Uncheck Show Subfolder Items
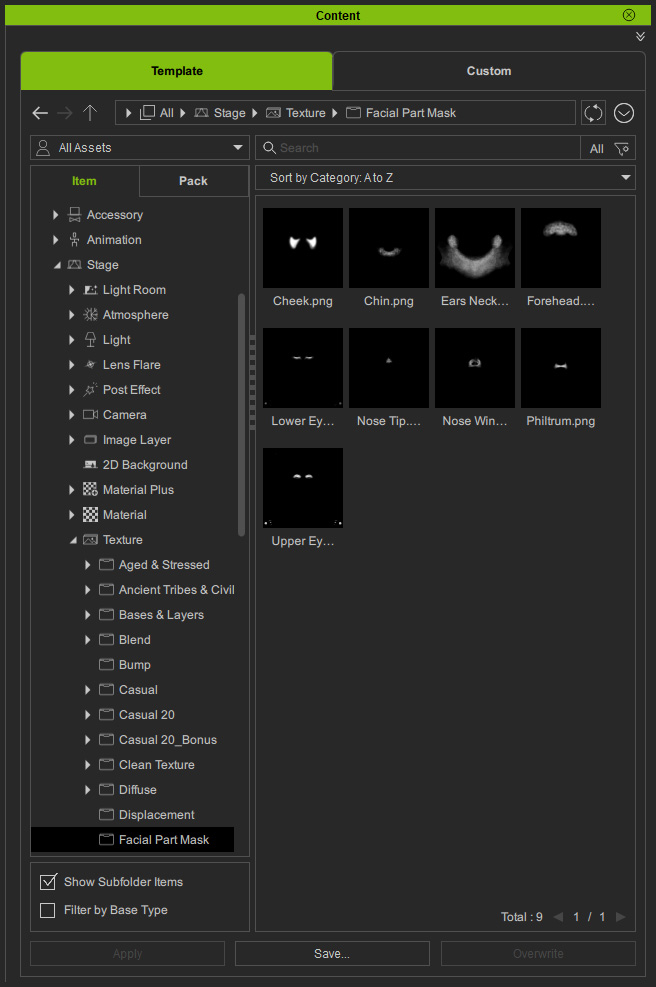 pyautogui.click(x=47, y=882)
